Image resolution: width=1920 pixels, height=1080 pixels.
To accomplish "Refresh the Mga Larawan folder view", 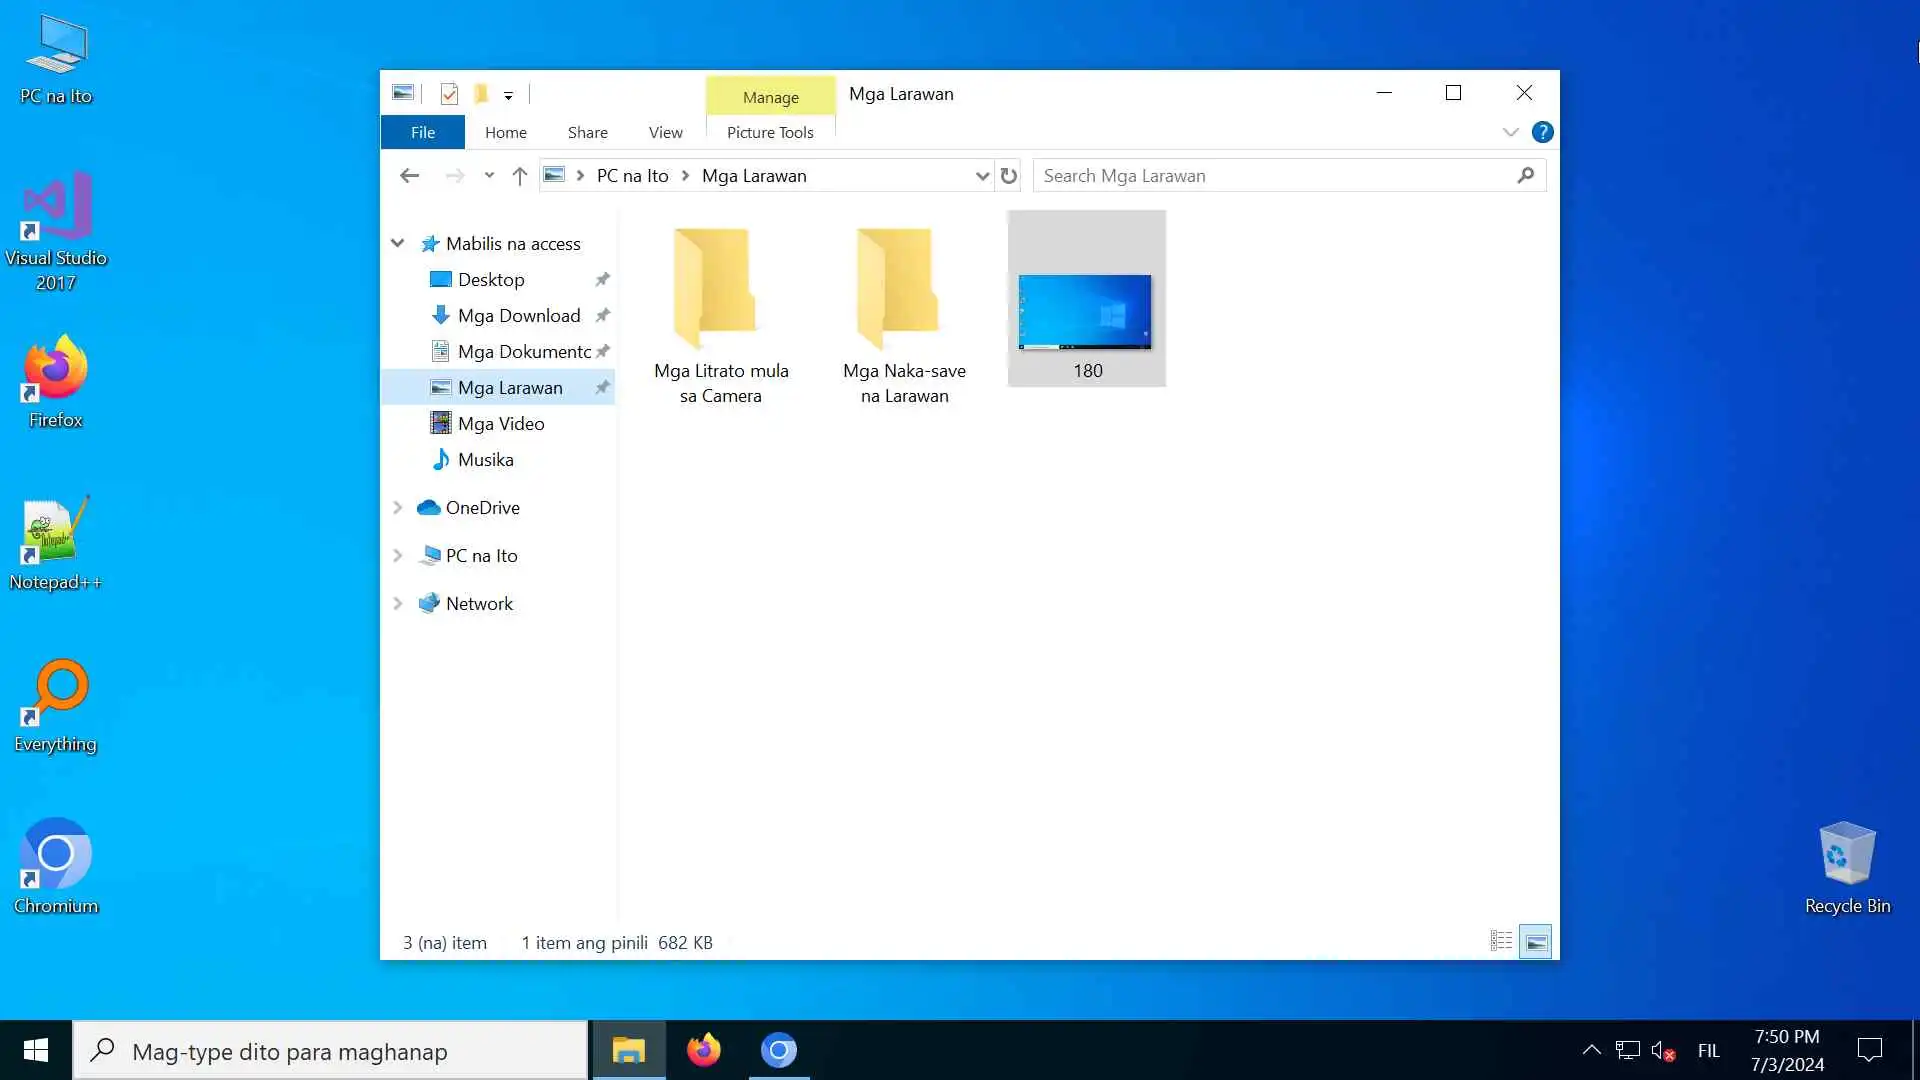I will pos(1009,176).
